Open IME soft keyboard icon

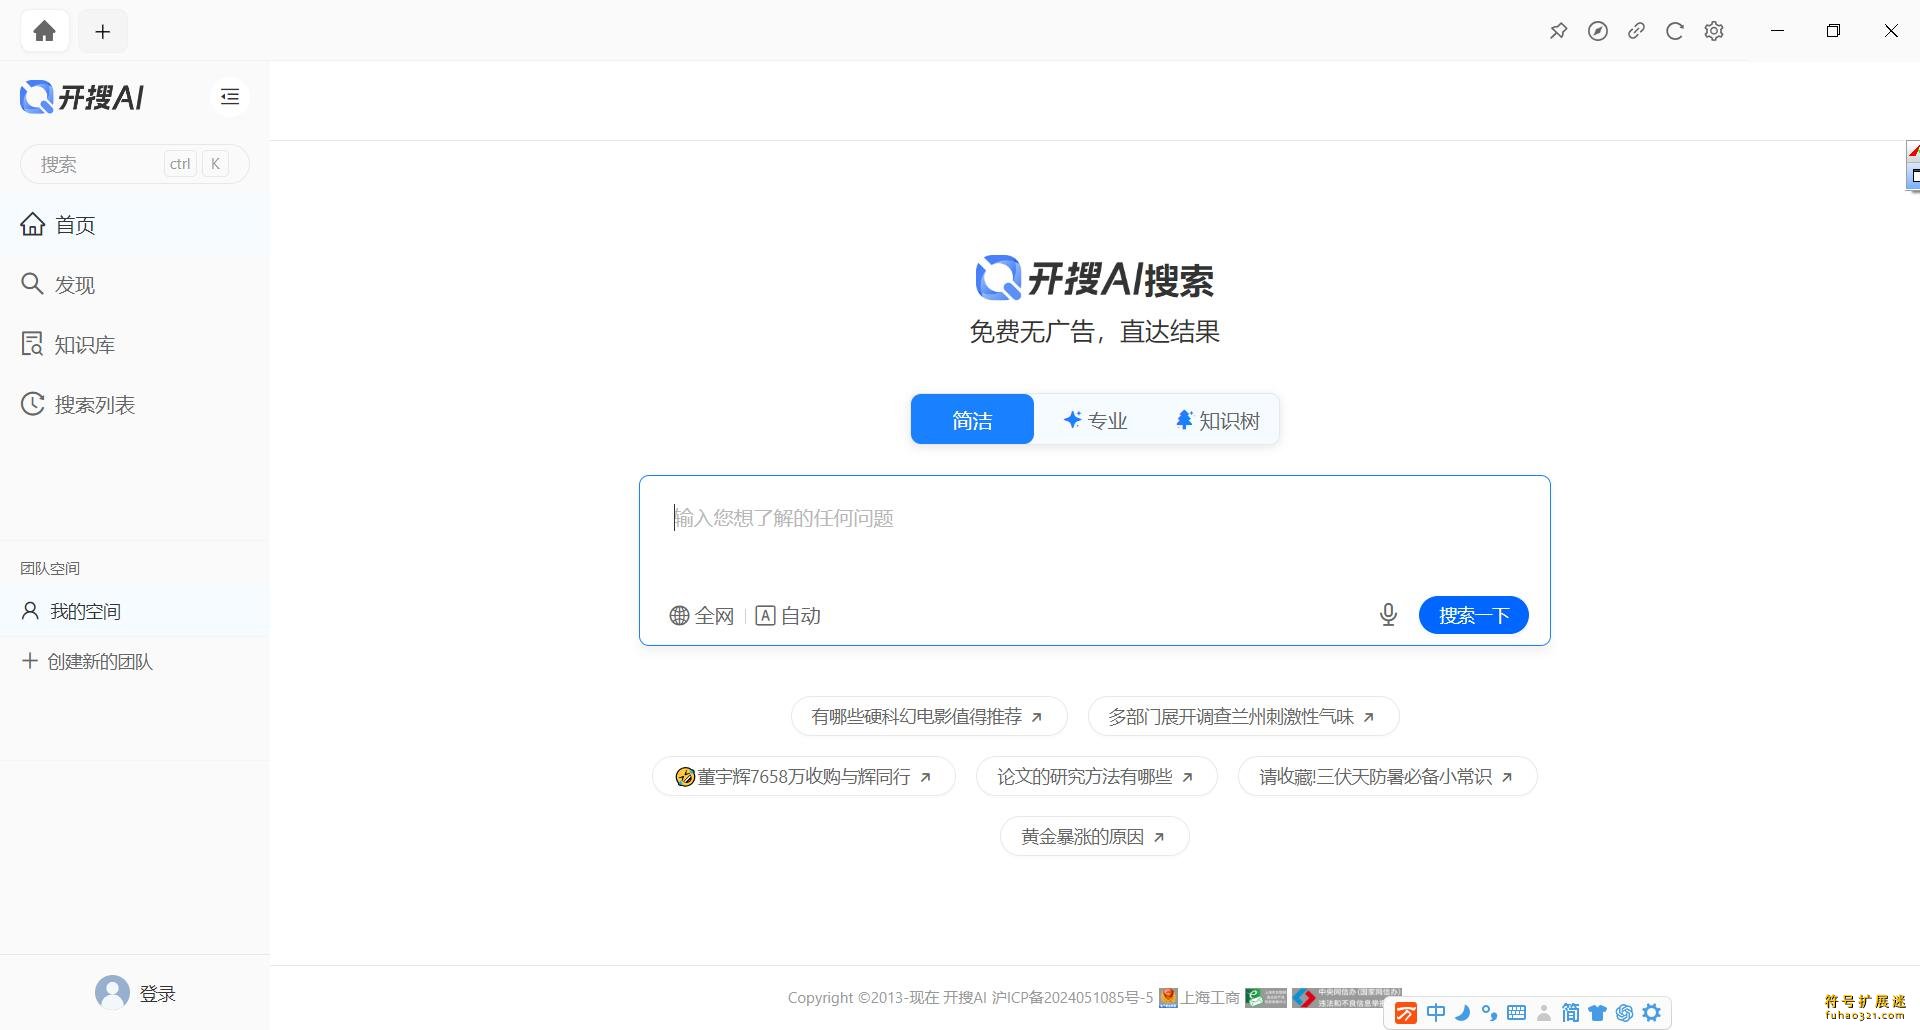pyautogui.click(x=1516, y=1013)
